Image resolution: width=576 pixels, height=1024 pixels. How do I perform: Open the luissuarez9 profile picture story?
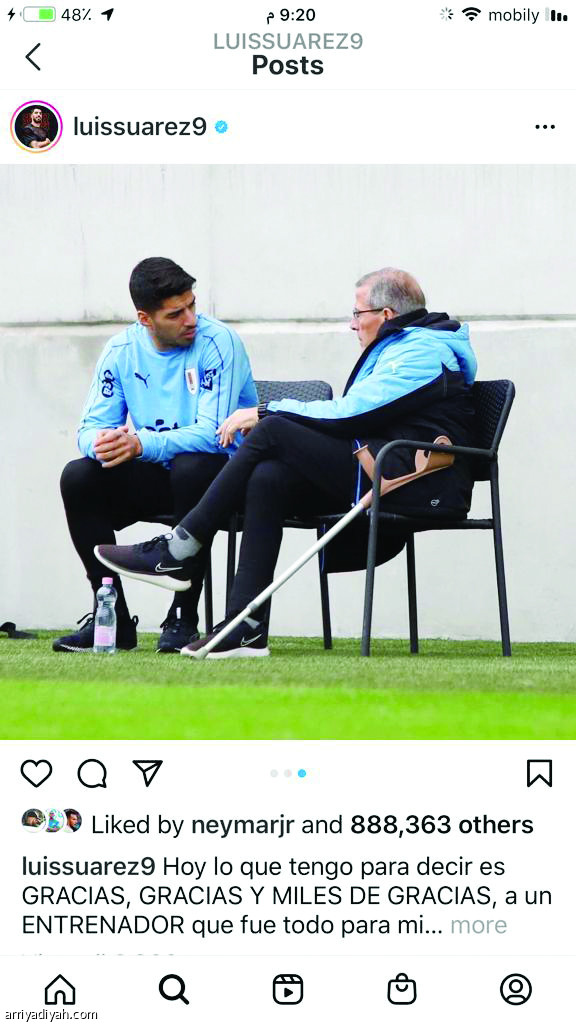click(x=37, y=127)
